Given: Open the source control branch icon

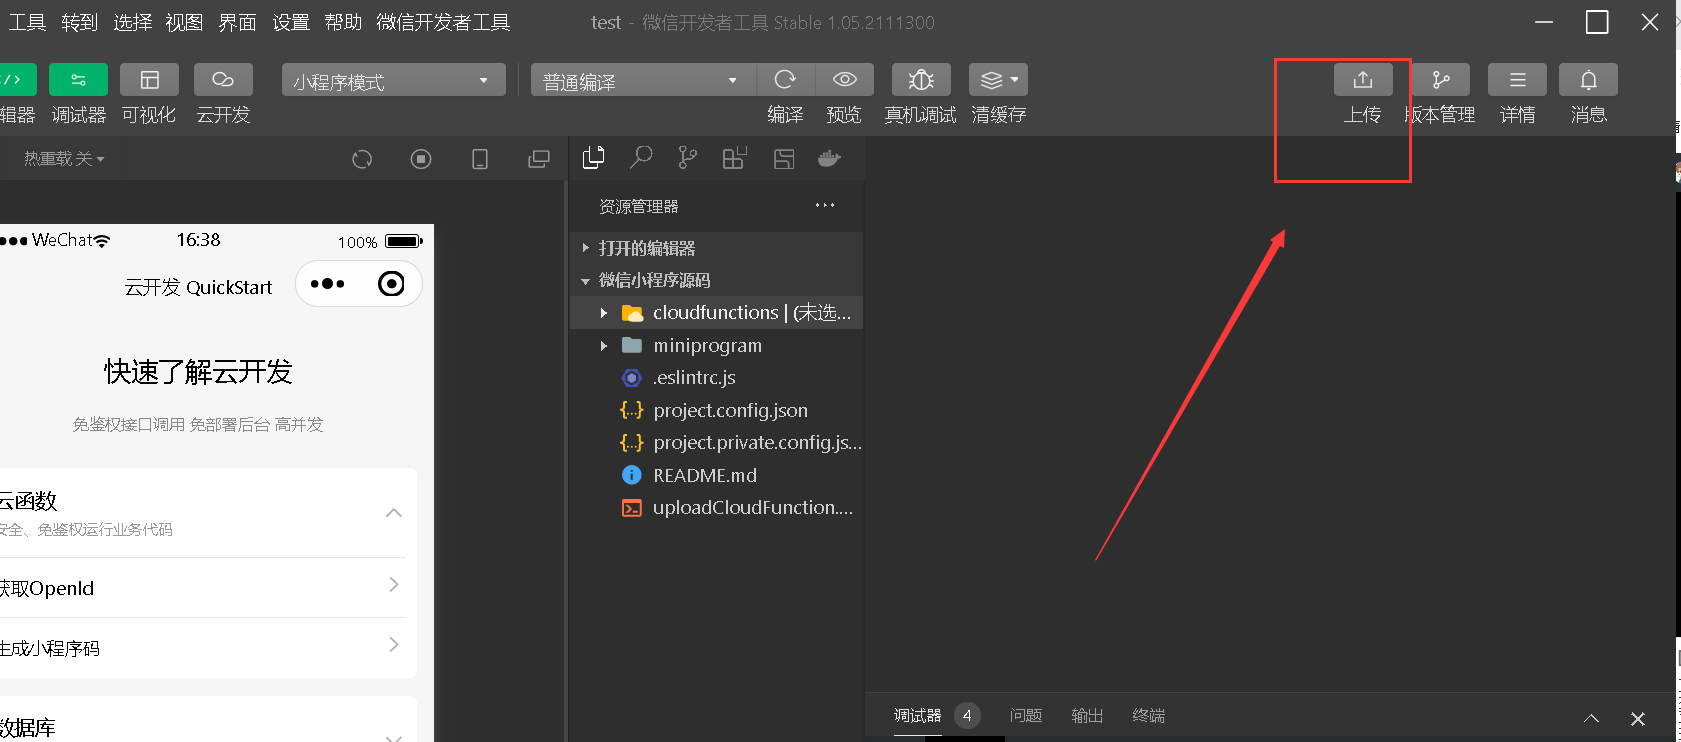Looking at the screenshot, I should pyautogui.click(x=687, y=158).
